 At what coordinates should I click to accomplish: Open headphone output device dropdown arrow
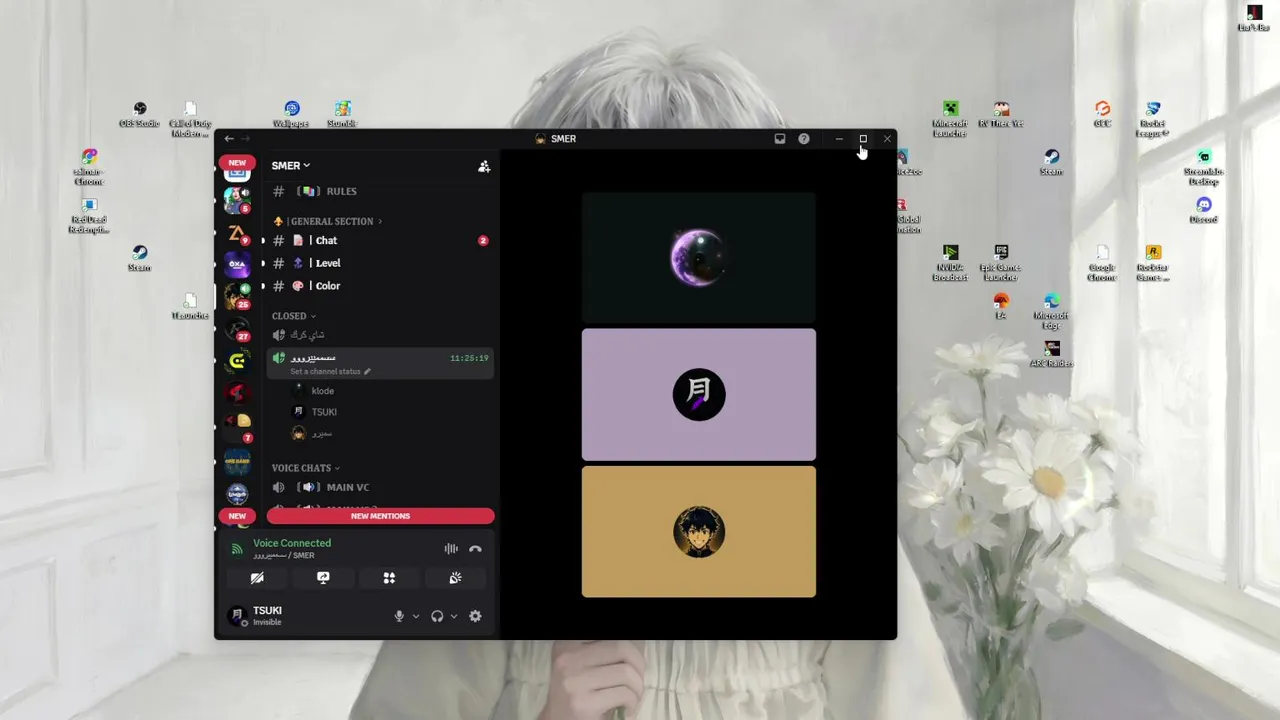click(x=454, y=616)
